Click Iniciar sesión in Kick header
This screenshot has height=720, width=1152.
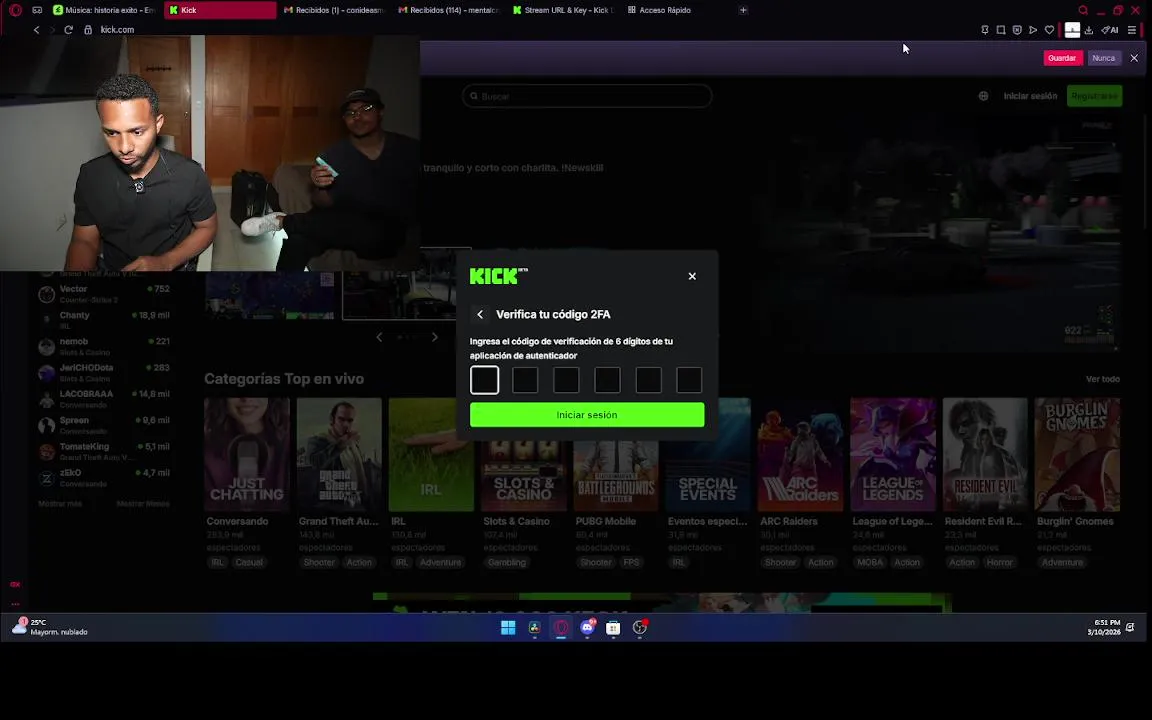(x=1030, y=96)
